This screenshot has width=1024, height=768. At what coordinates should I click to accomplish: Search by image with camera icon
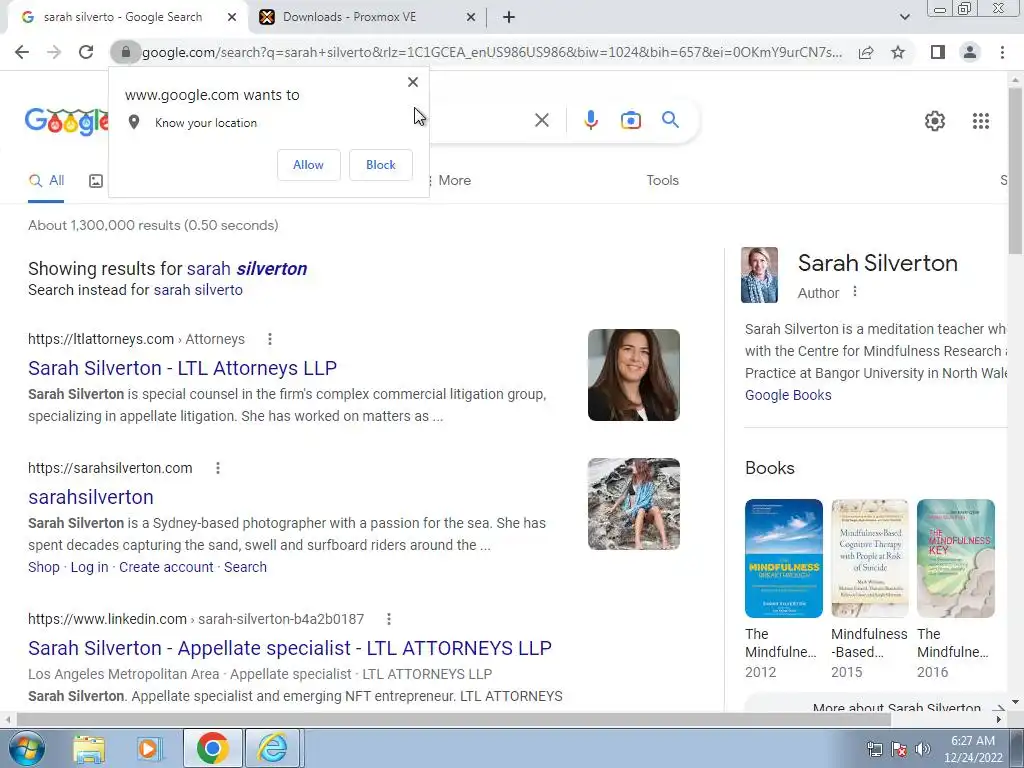coord(630,120)
